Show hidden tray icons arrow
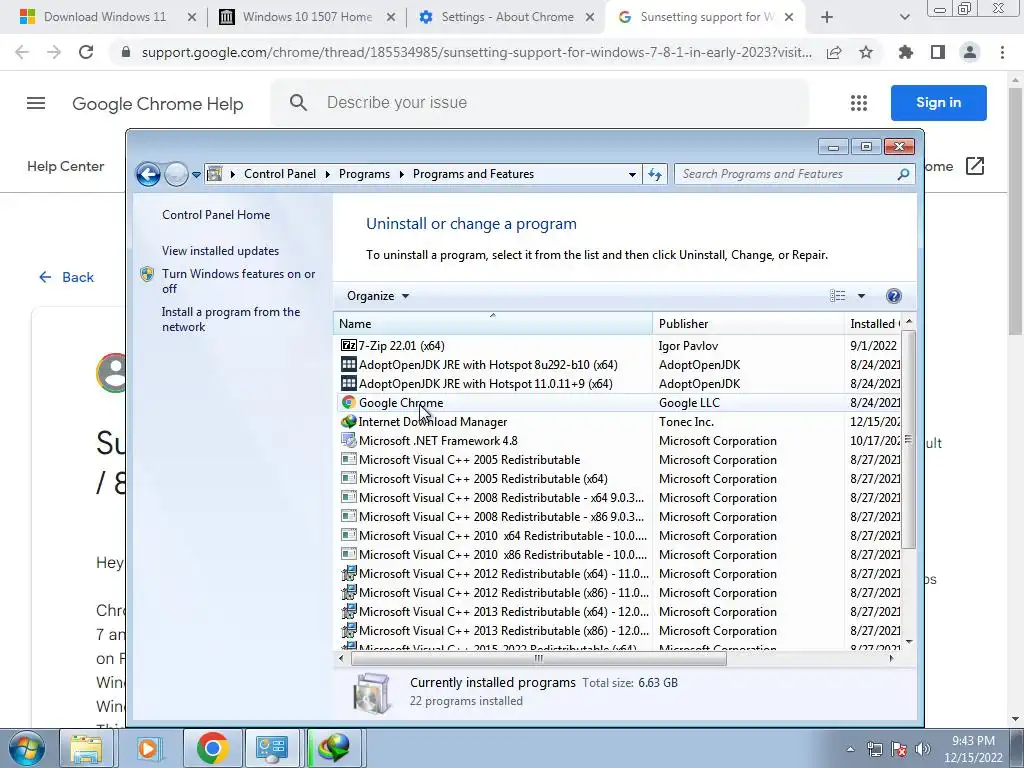 [x=850, y=749]
